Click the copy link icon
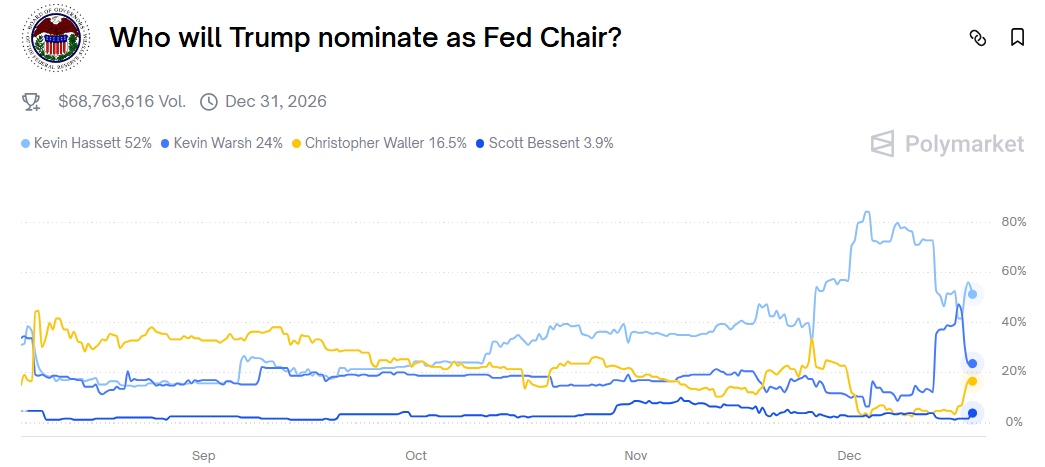 coord(978,38)
